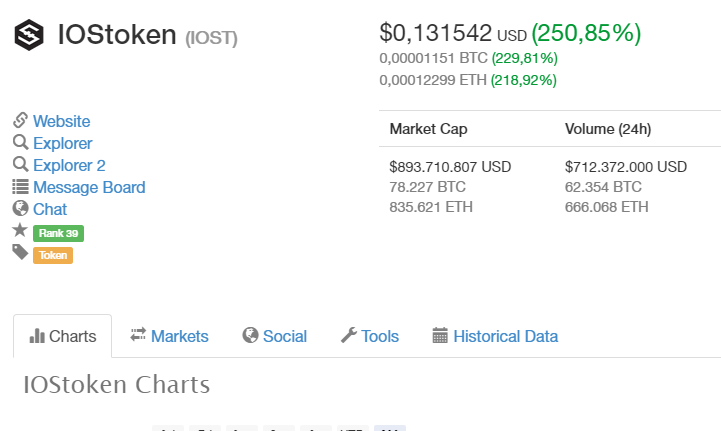Click the exchange arrows icon on Markets tab
The height and width of the screenshot is (431, 721).
point(138,336)
